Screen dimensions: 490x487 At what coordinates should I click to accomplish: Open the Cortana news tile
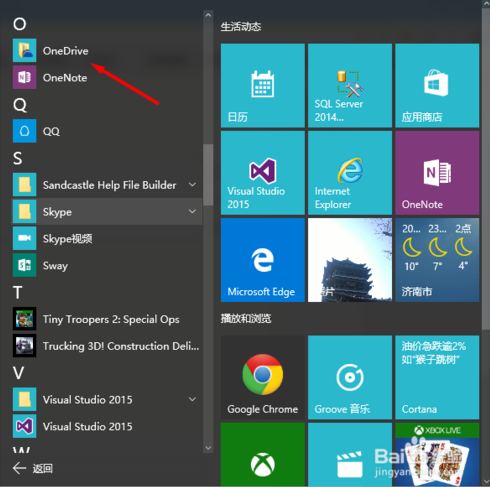pos(437,377)
